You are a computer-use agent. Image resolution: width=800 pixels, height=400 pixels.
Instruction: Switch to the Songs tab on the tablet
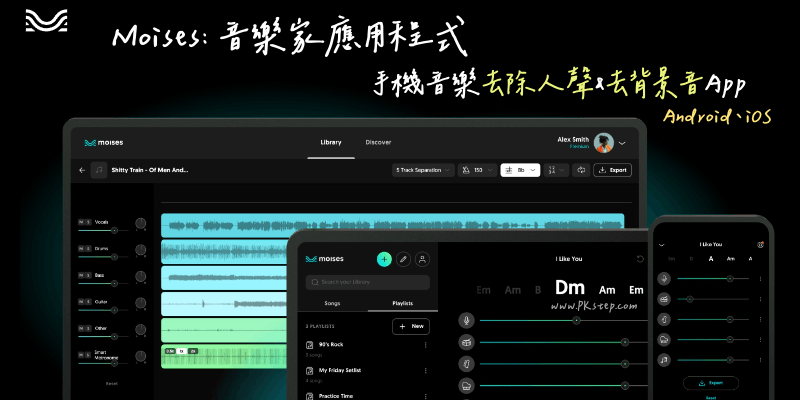332,303
